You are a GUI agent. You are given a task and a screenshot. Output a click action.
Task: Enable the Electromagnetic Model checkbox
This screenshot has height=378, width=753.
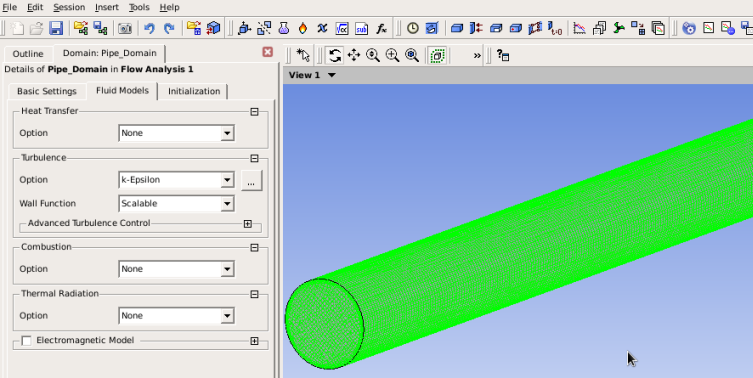coord(26,341)
